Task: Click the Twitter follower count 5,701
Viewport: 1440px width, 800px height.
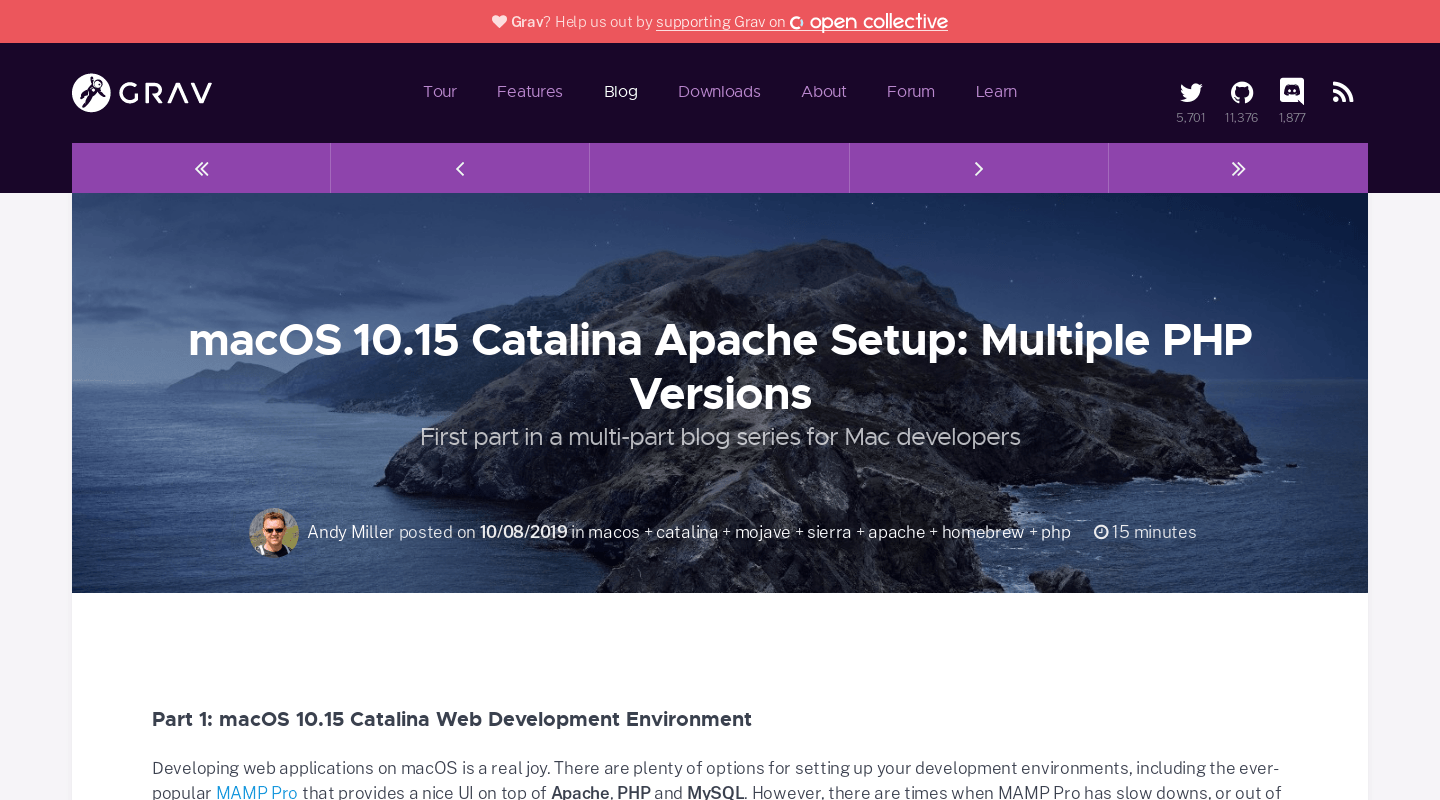Action: pos(1190,118)
